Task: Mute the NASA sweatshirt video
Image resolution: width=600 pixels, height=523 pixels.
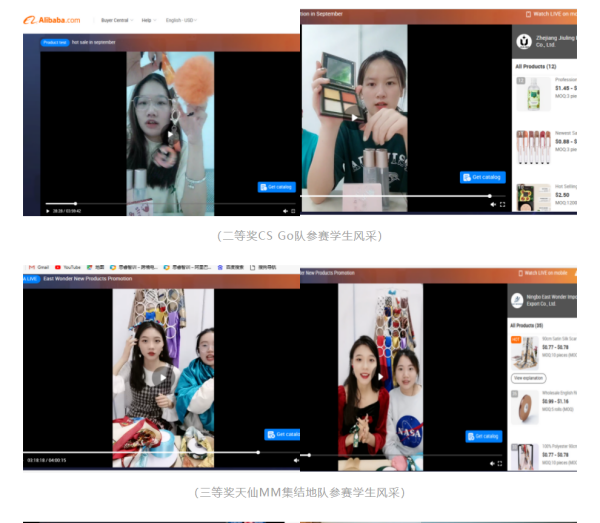Action: [x=492, y=464]
